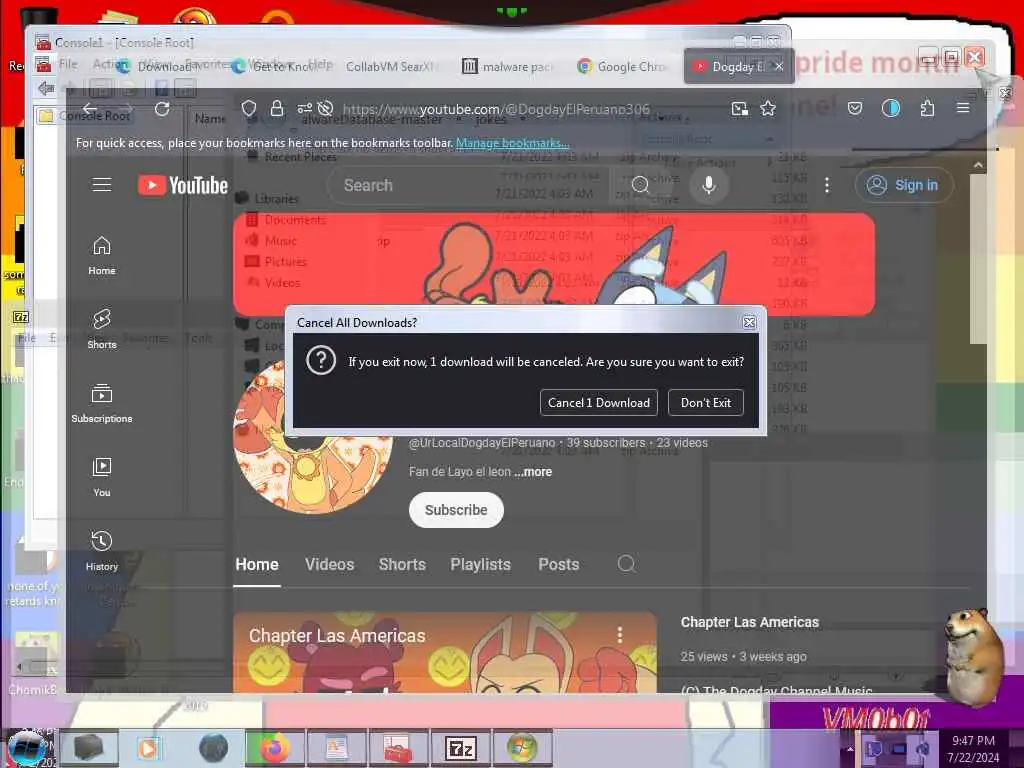Switch to the malware pack browser tab
The height and width of the screenshot is (768, 1024).
click(508, 67)
